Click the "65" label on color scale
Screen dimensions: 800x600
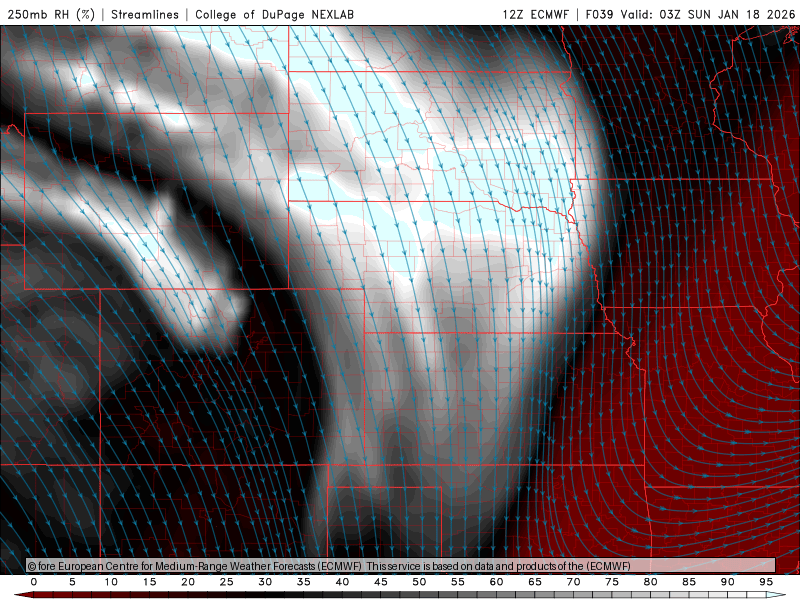coord(535,582)
